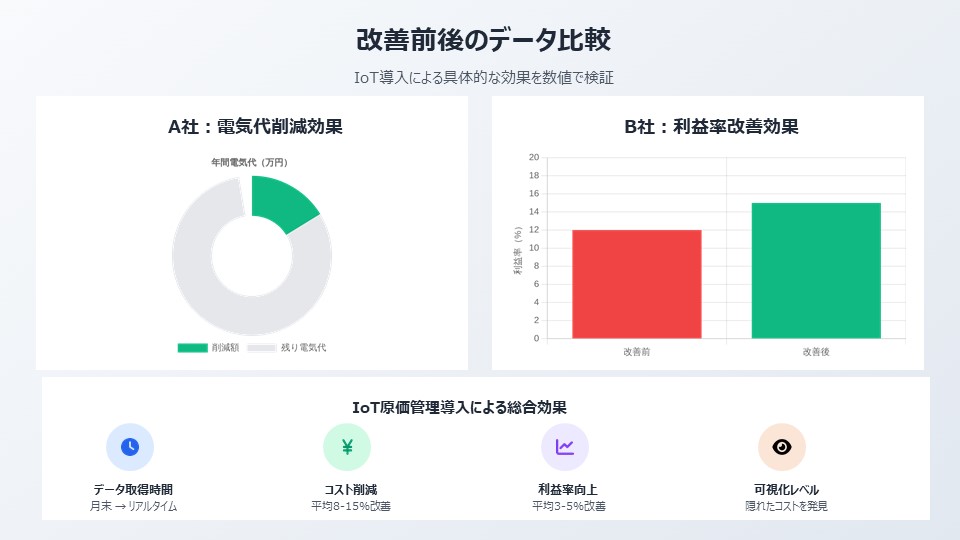This screenshot has height=540, width=960.
Task: Click the purple line chart icon
Action: coord(564,447)
